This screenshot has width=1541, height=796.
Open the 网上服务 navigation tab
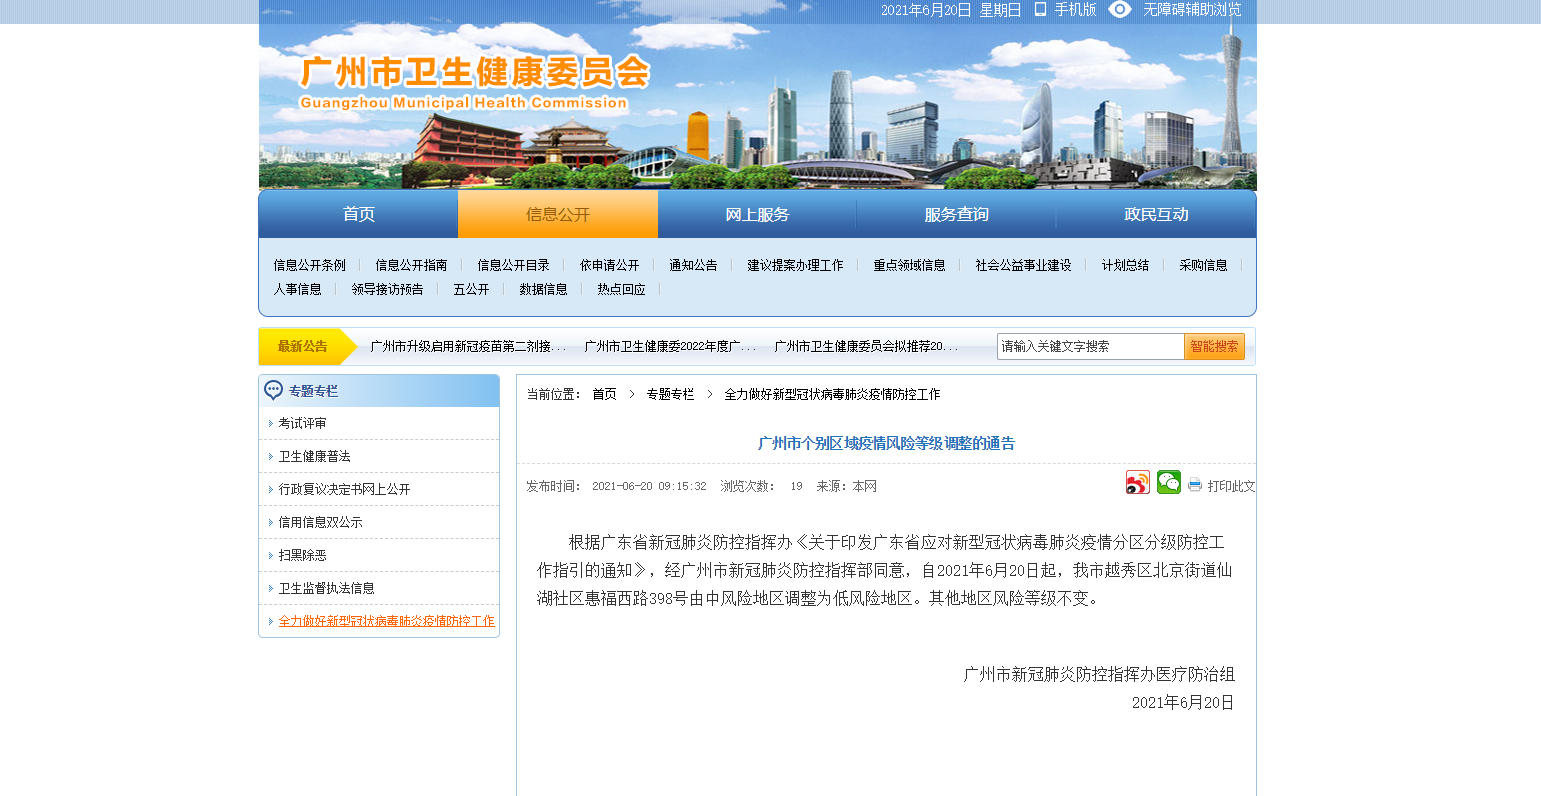(757, 214)
